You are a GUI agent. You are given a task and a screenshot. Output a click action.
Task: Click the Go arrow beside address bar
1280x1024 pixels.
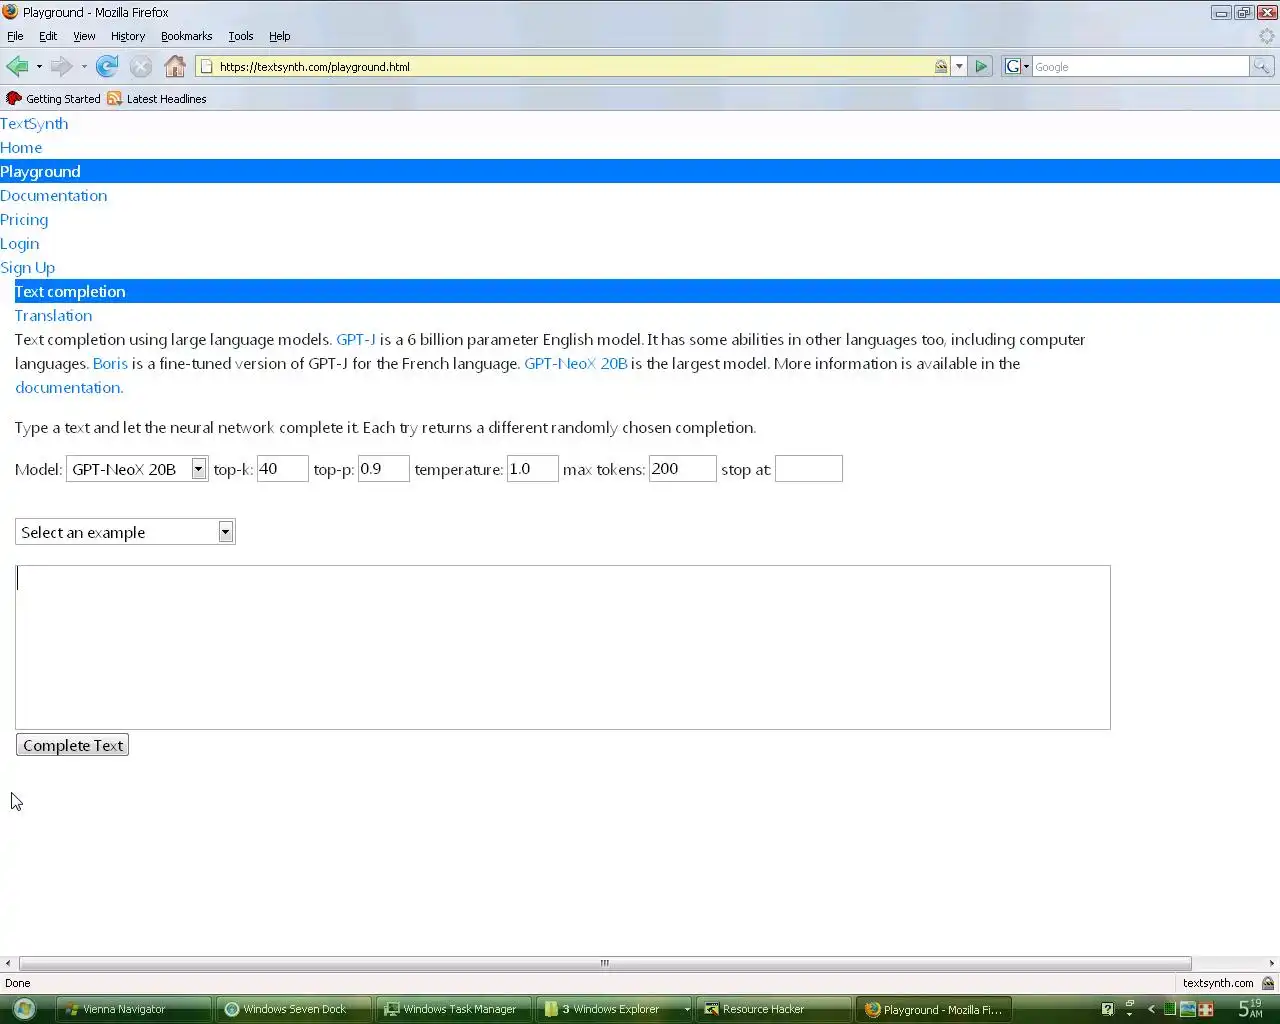[x=981, y=67]
